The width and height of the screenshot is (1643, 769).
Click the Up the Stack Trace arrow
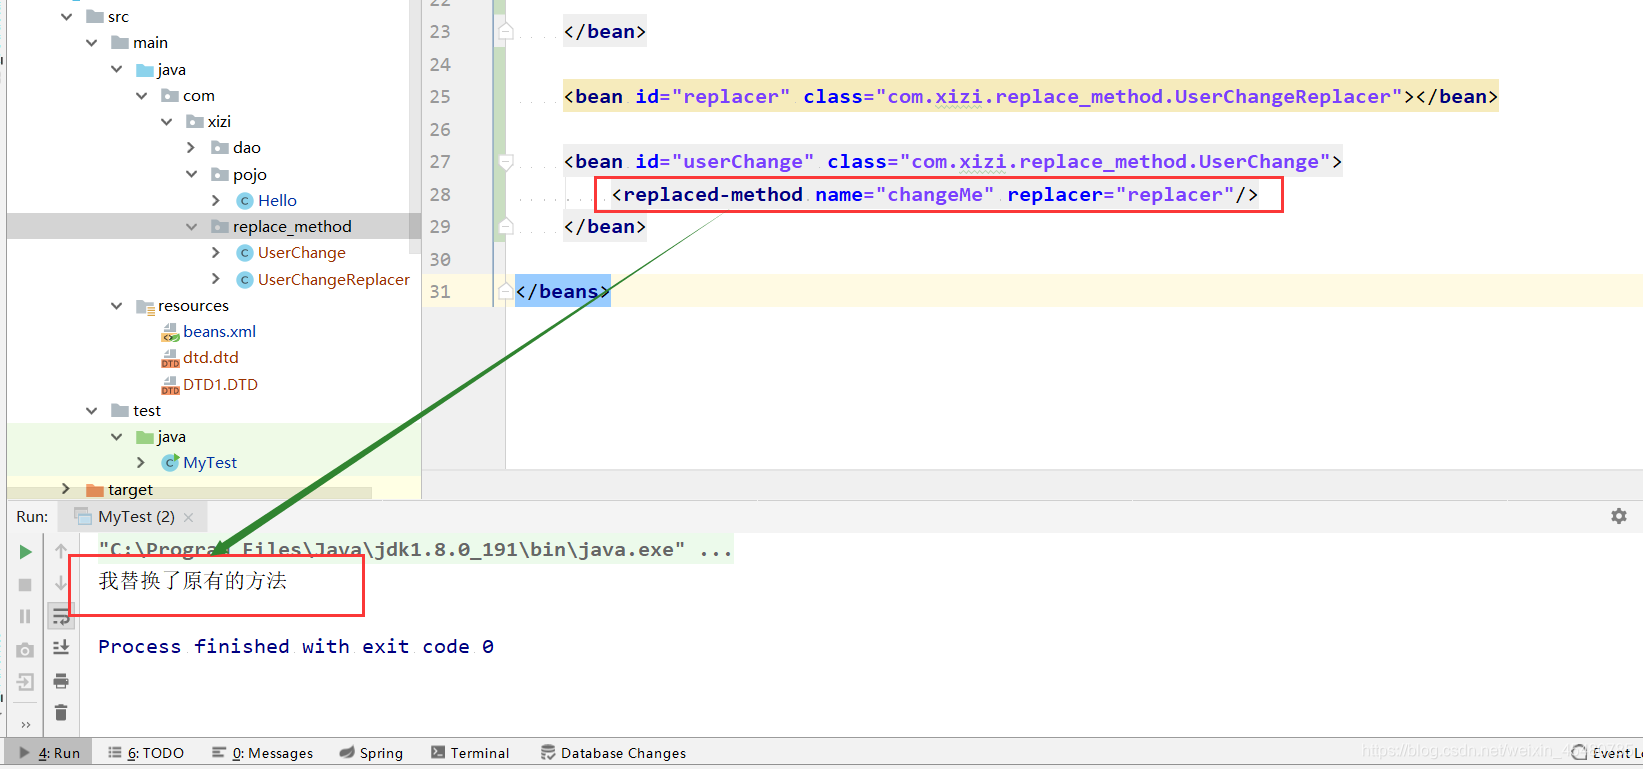click(x=61, y=551)
